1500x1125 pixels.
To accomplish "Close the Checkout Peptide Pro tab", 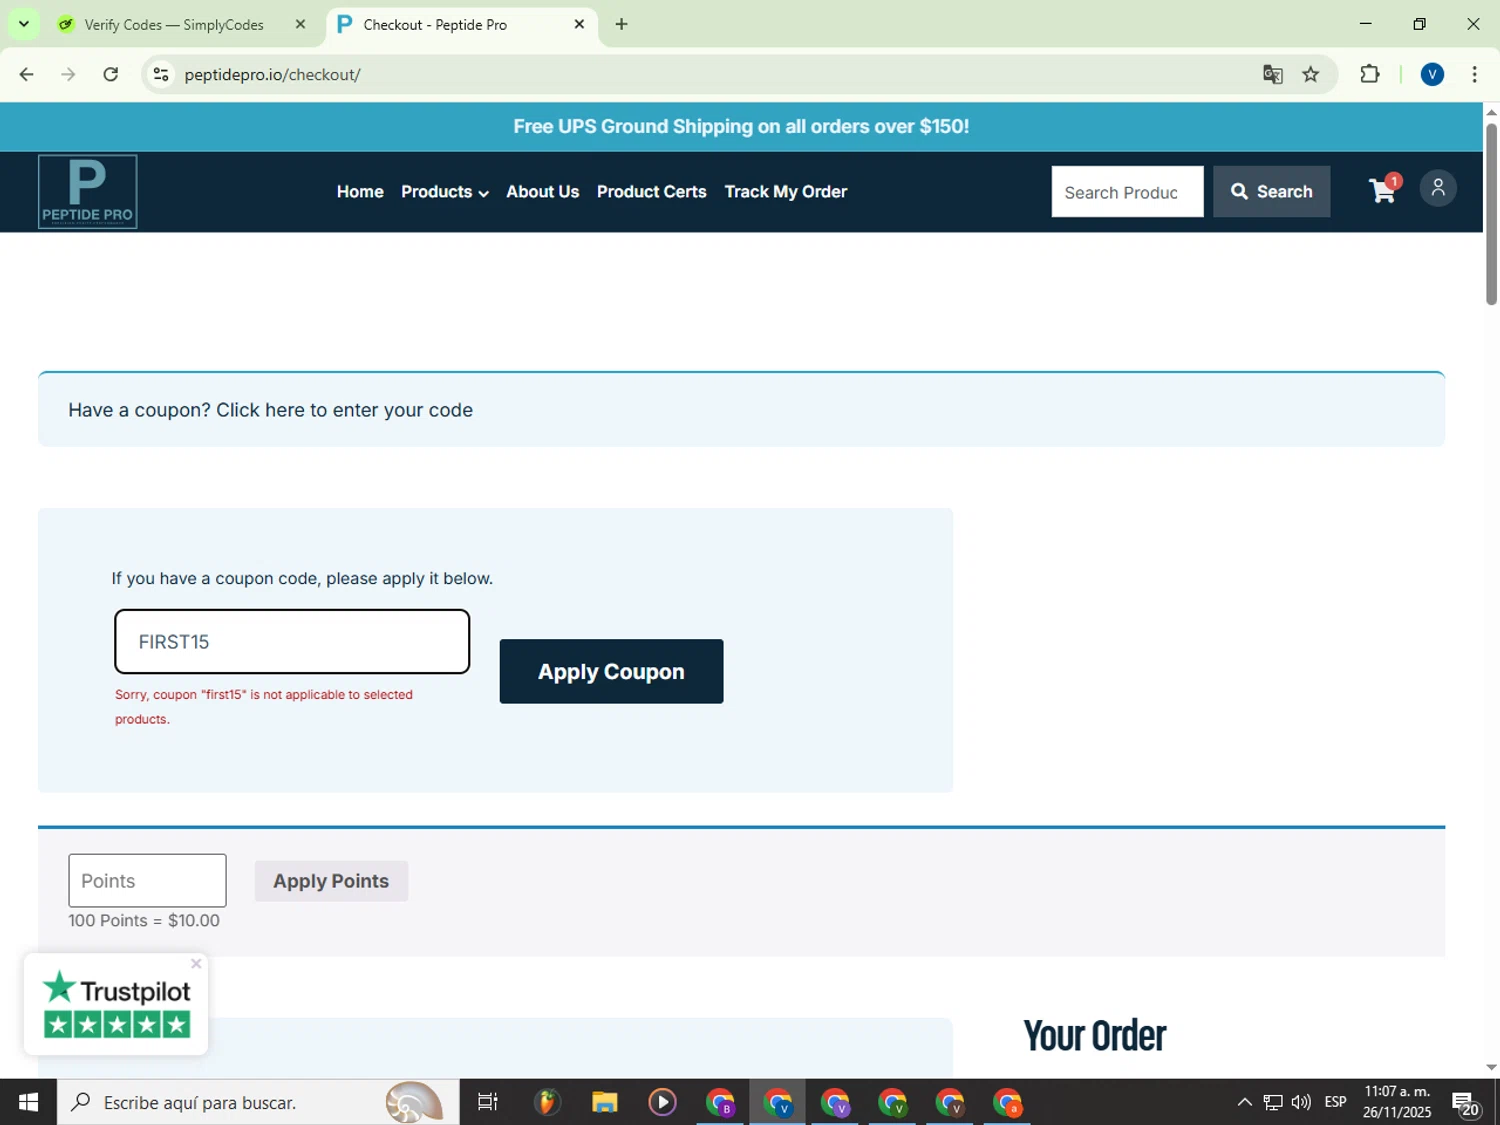I will (579, 24).
